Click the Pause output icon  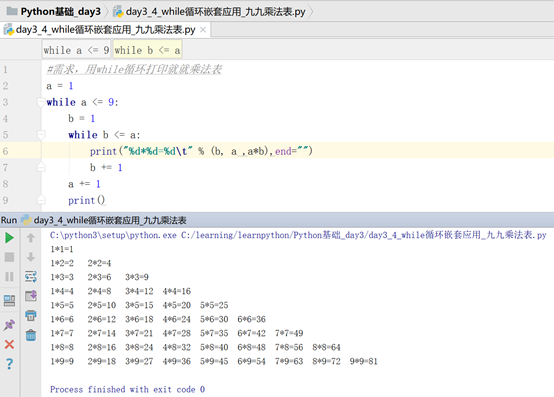(10, 276)
